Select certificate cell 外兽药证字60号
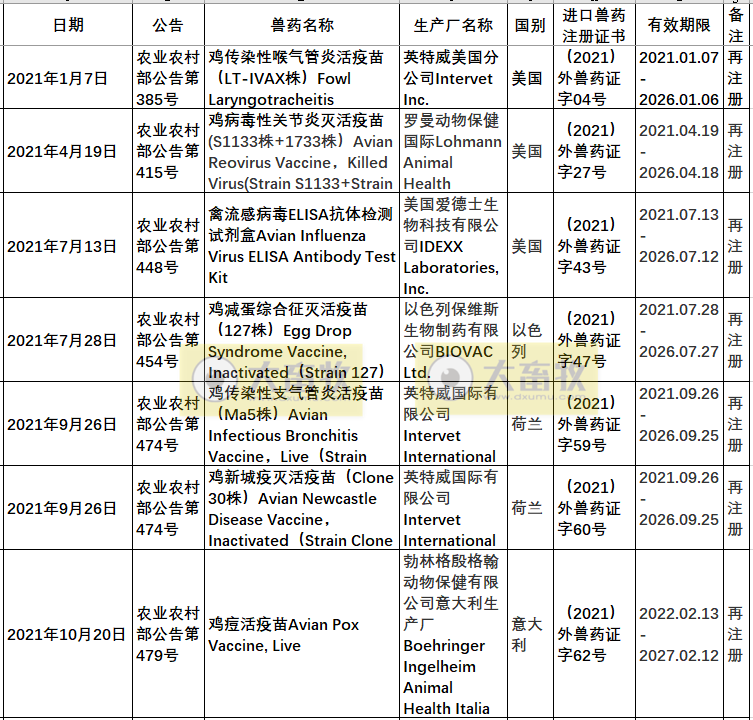Viewport: 753px width, 720px height. (x=594, y=508)
